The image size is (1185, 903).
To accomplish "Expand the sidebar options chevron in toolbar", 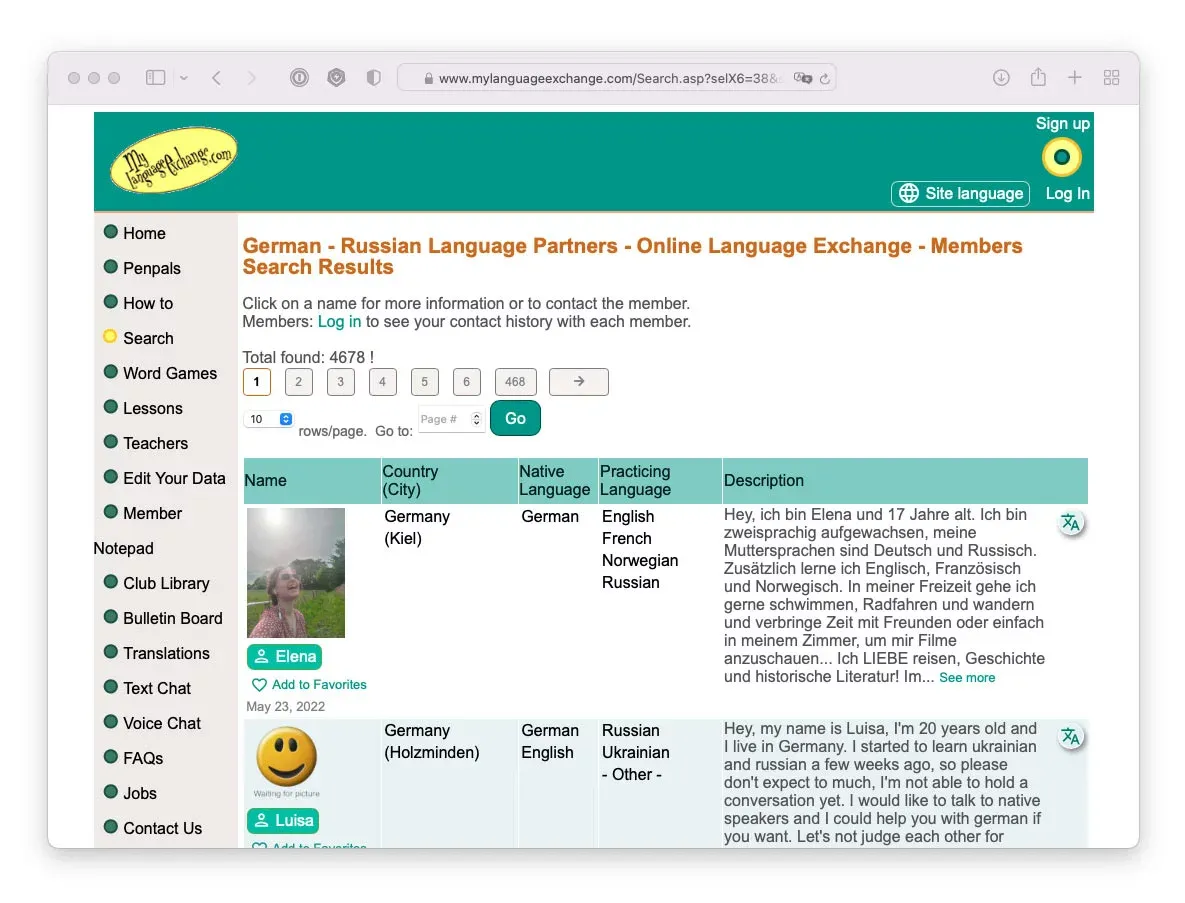I will point(184,78).
